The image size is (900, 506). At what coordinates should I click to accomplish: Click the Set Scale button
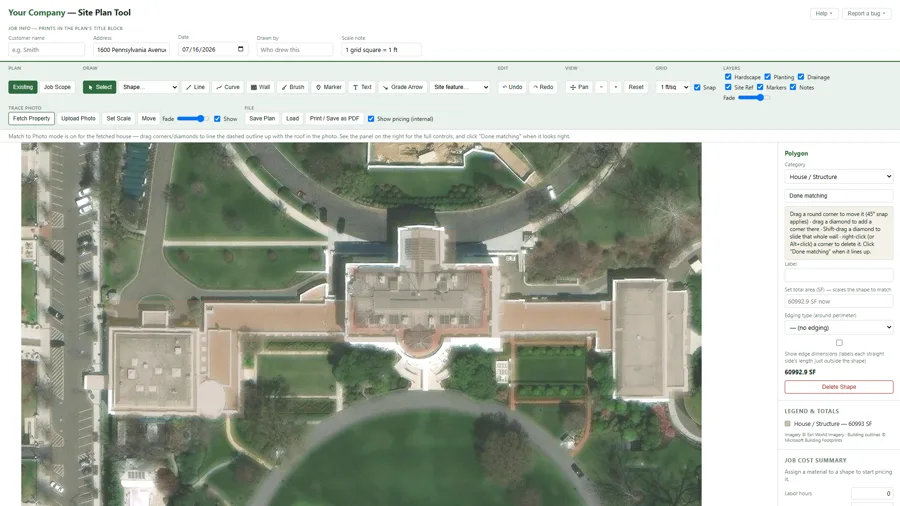tap(118, 118)
